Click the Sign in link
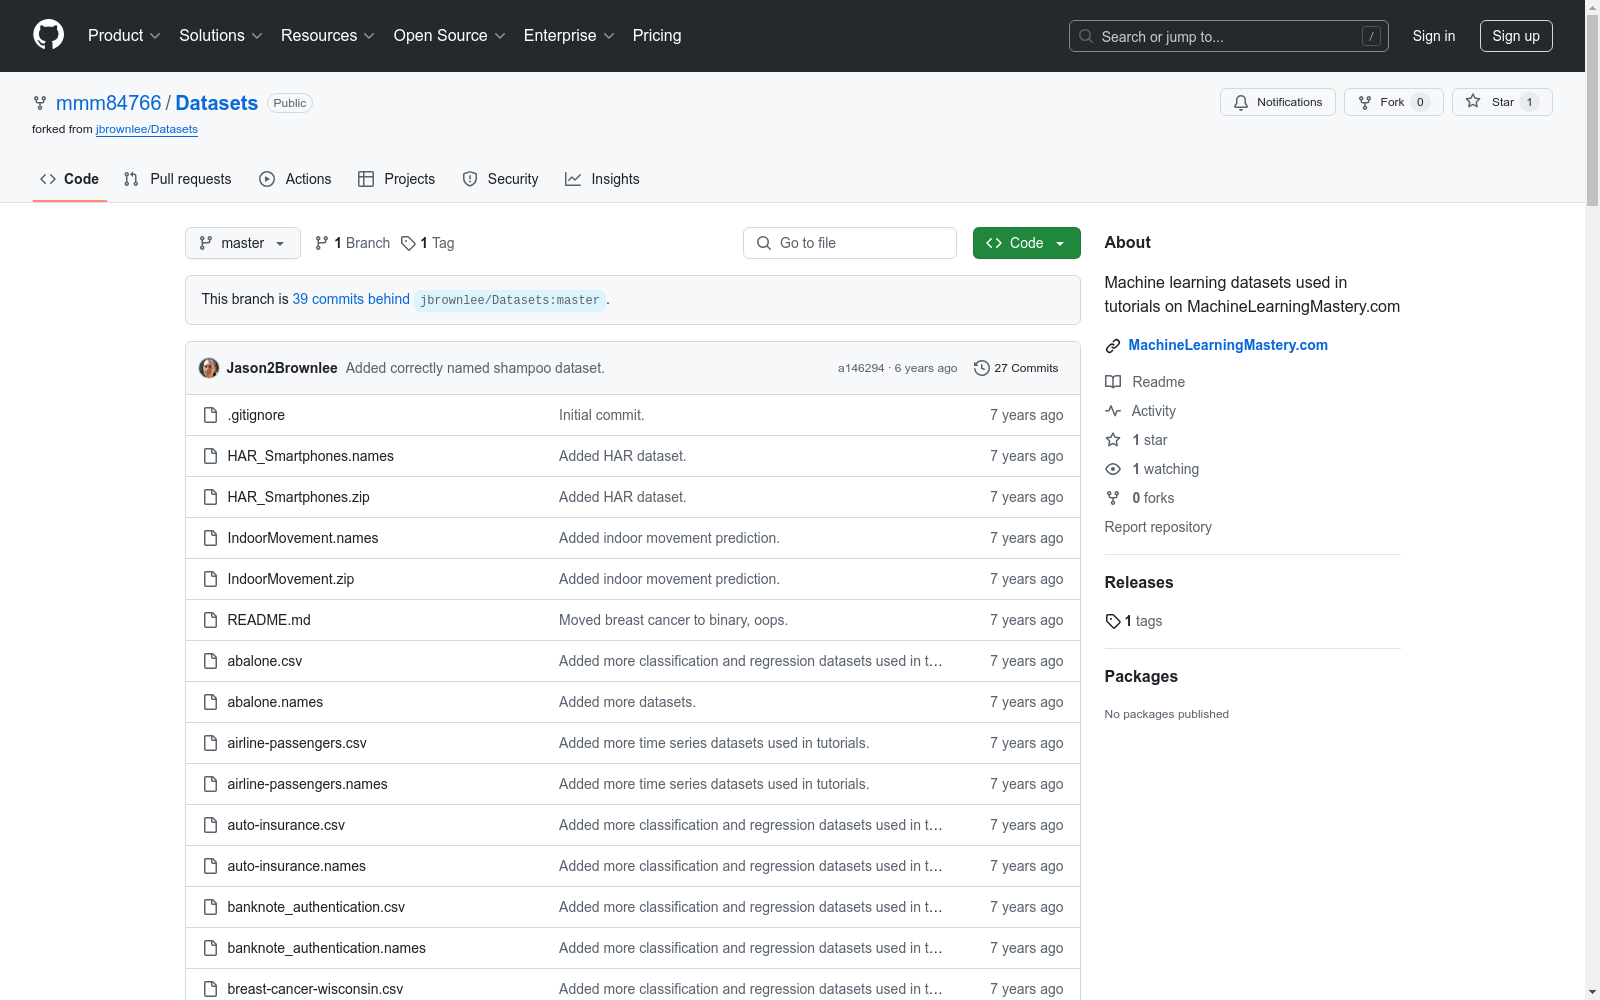This screenshot has height=1000, width=1600. coord(1434,36)
